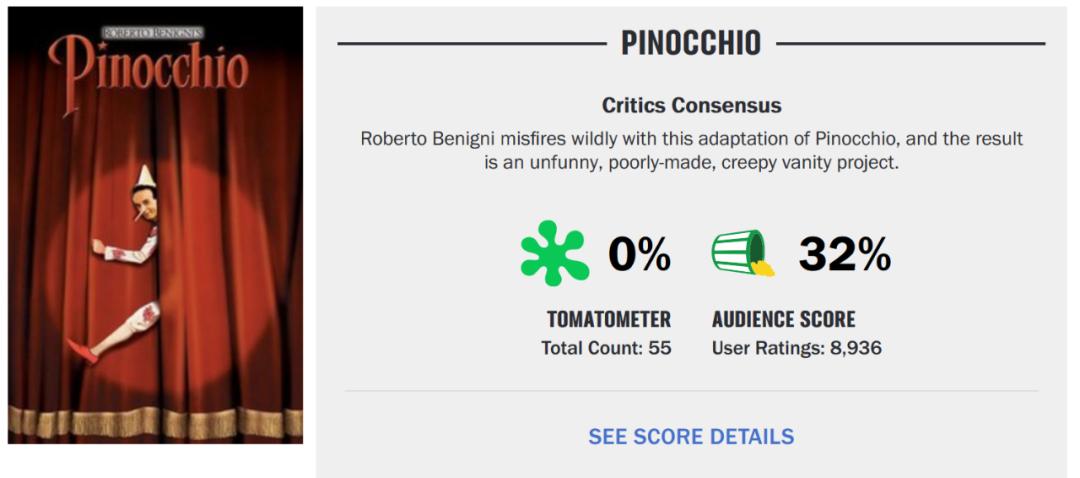Select the 0% Tomatometer score
The width and height of the screenshot is (1080, 478).
click(x=640, y=256)
